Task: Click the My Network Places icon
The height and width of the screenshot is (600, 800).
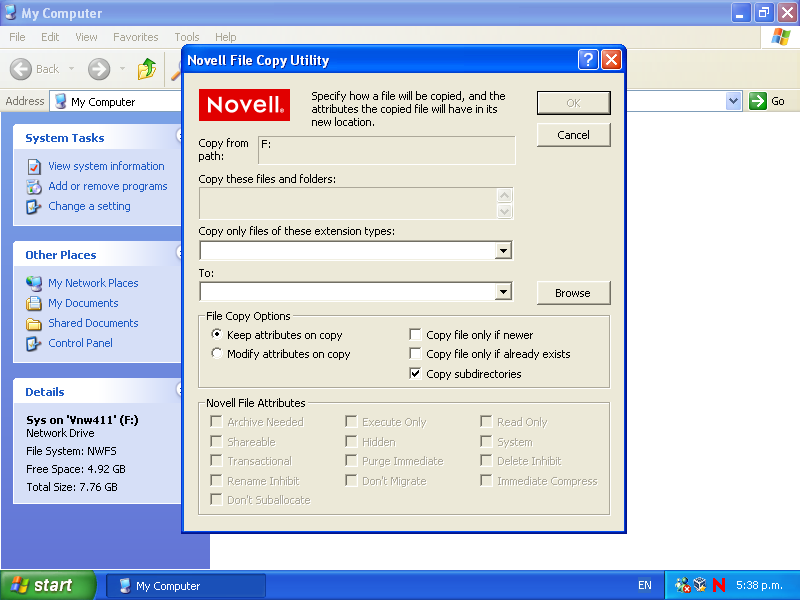Action: 34,283
